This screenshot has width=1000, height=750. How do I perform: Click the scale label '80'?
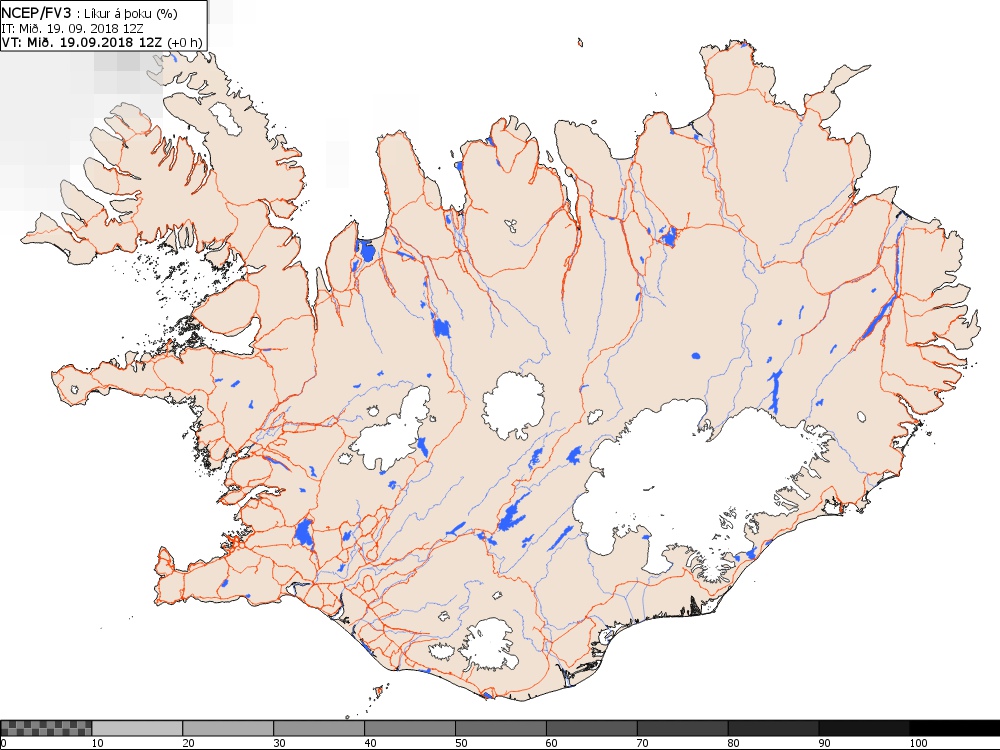(734, 743)
